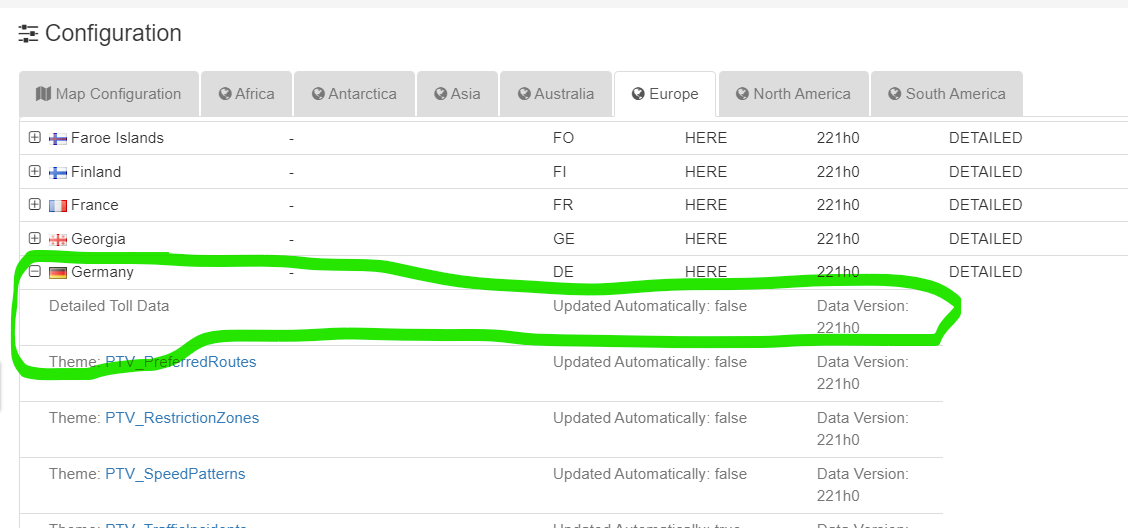Select the Antarctica tab

click(352, 94)
